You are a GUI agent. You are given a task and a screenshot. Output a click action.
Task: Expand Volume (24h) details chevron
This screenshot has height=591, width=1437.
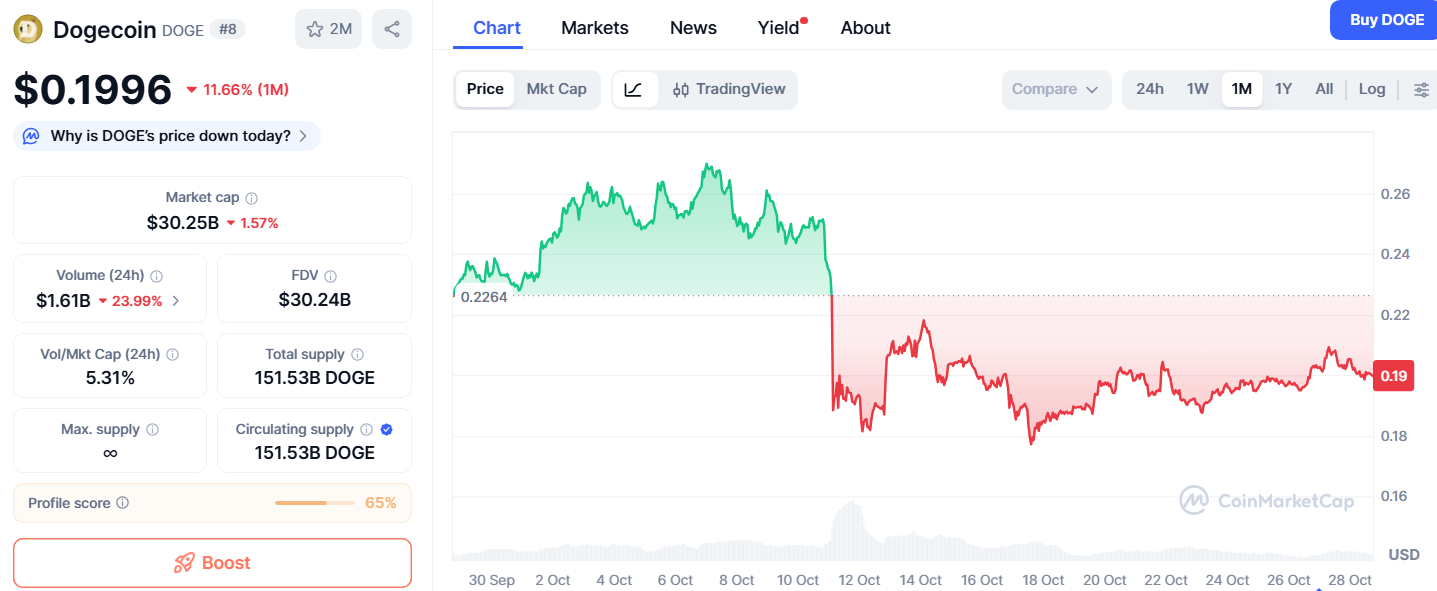pyautogui.click(x=176, y=300)
